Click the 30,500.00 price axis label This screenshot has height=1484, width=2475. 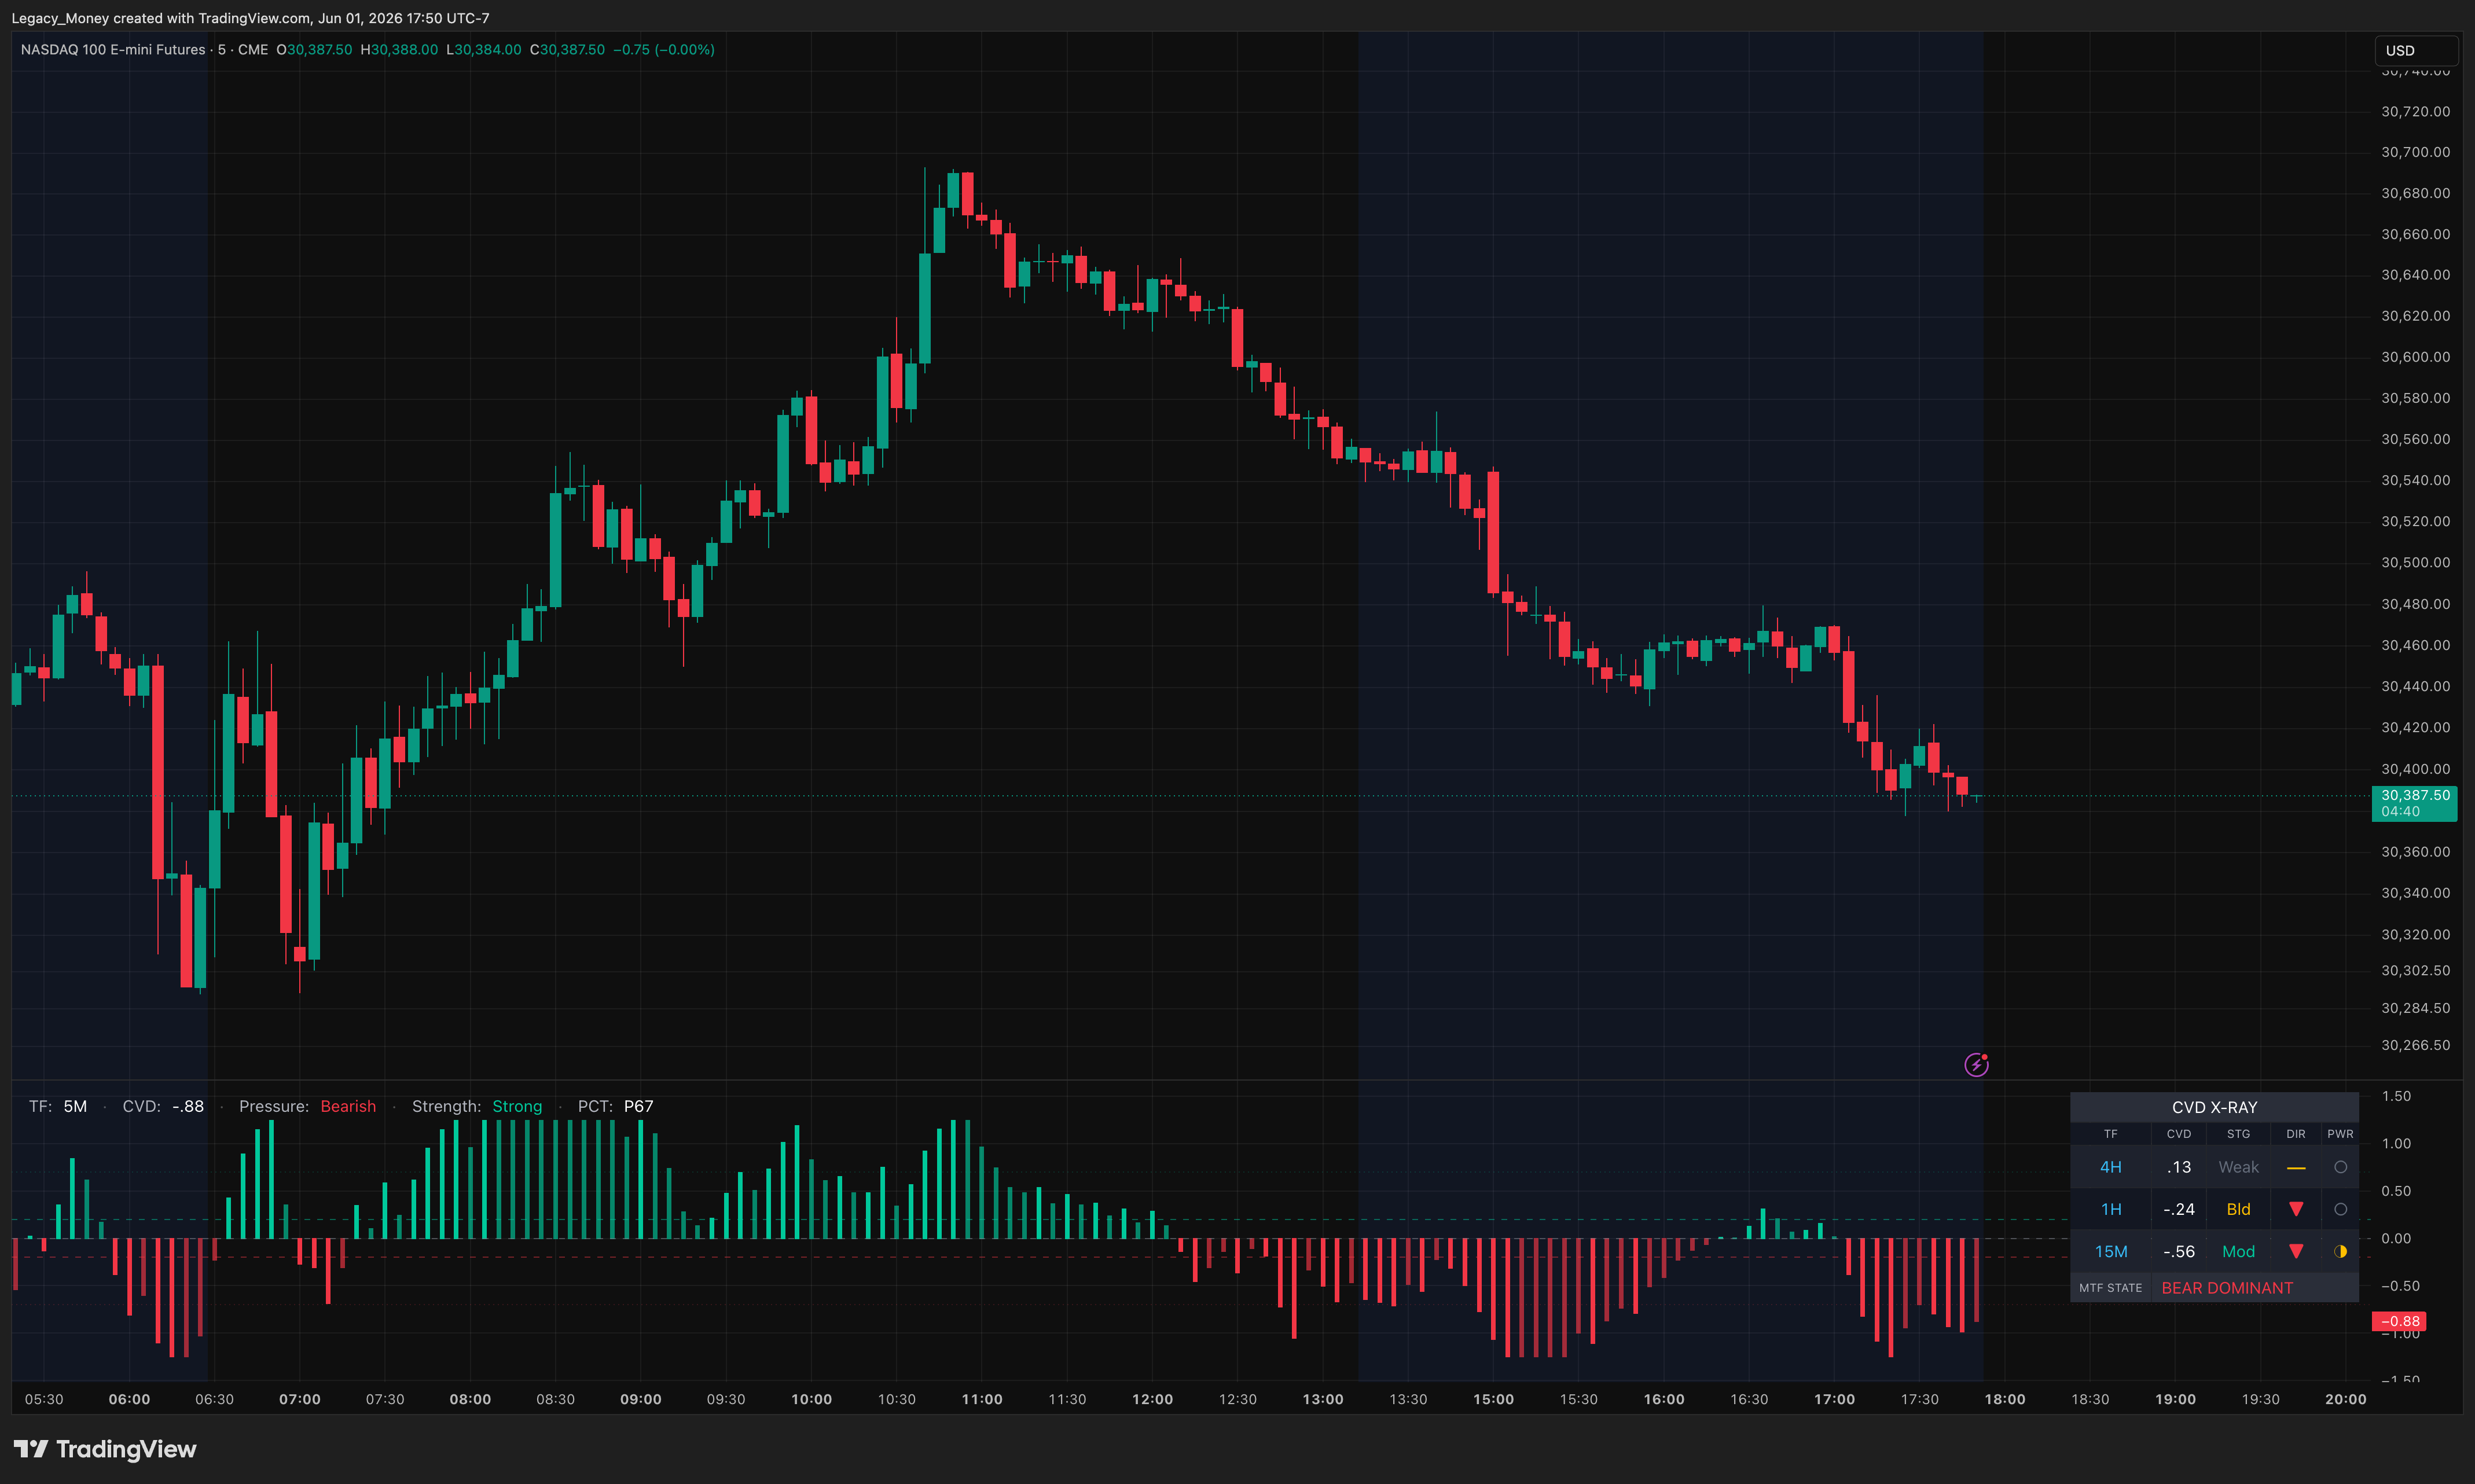[x=2415, y=562]
